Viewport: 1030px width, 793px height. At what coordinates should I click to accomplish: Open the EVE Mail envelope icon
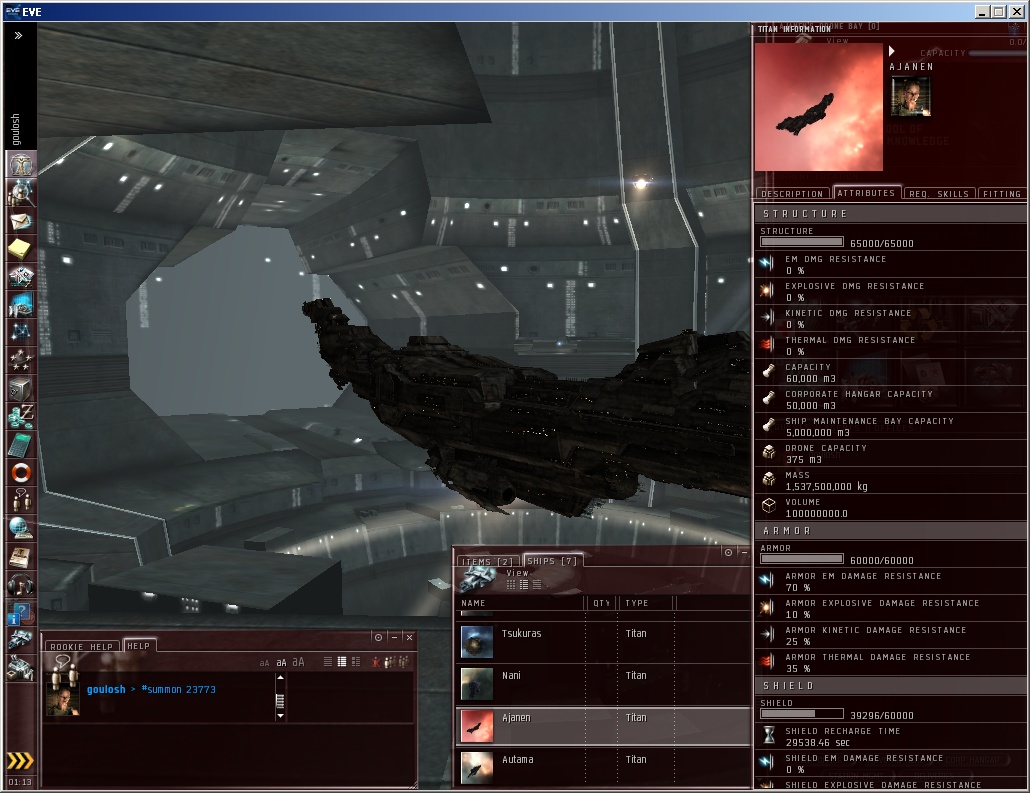[x=20, y=221]
